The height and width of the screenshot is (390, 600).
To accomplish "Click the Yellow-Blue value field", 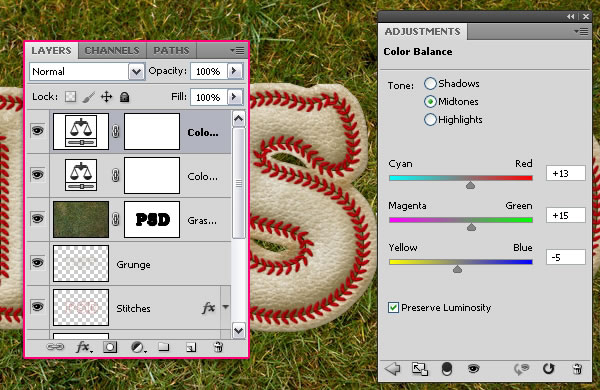I will coord(566,257).
